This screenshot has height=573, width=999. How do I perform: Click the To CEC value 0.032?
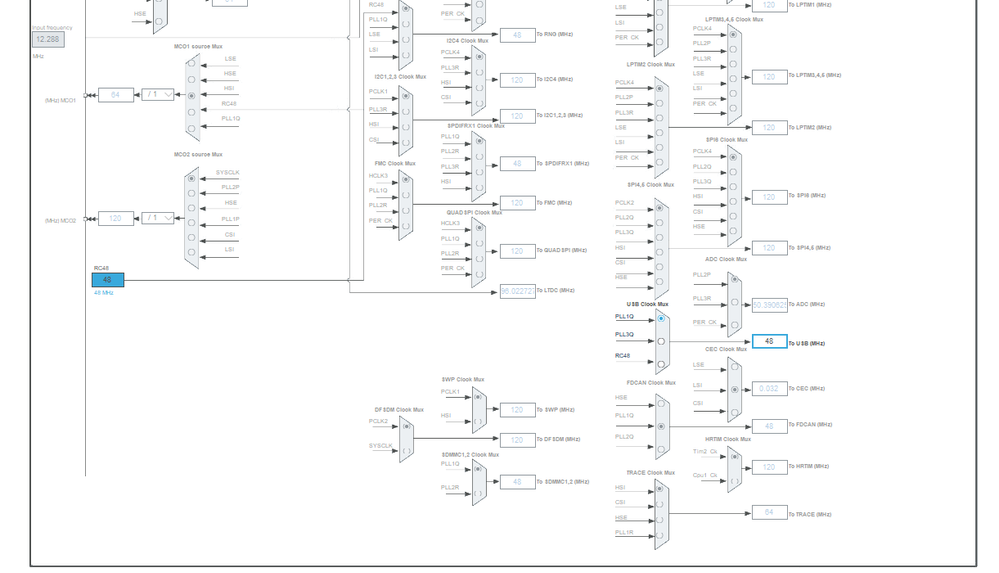(770, 388)
